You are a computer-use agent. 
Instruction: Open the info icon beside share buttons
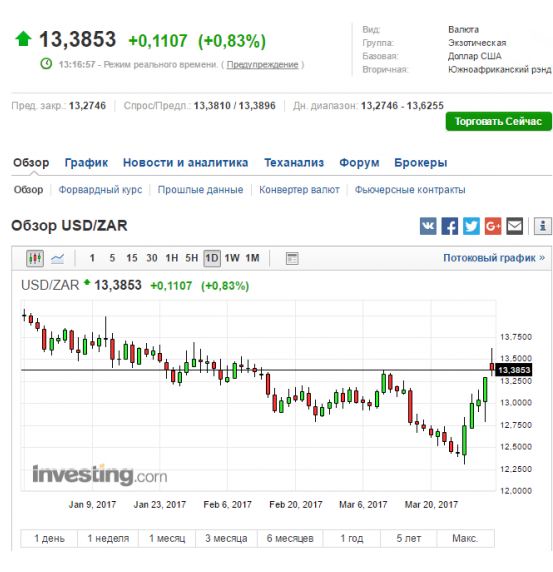click(543, 226)
